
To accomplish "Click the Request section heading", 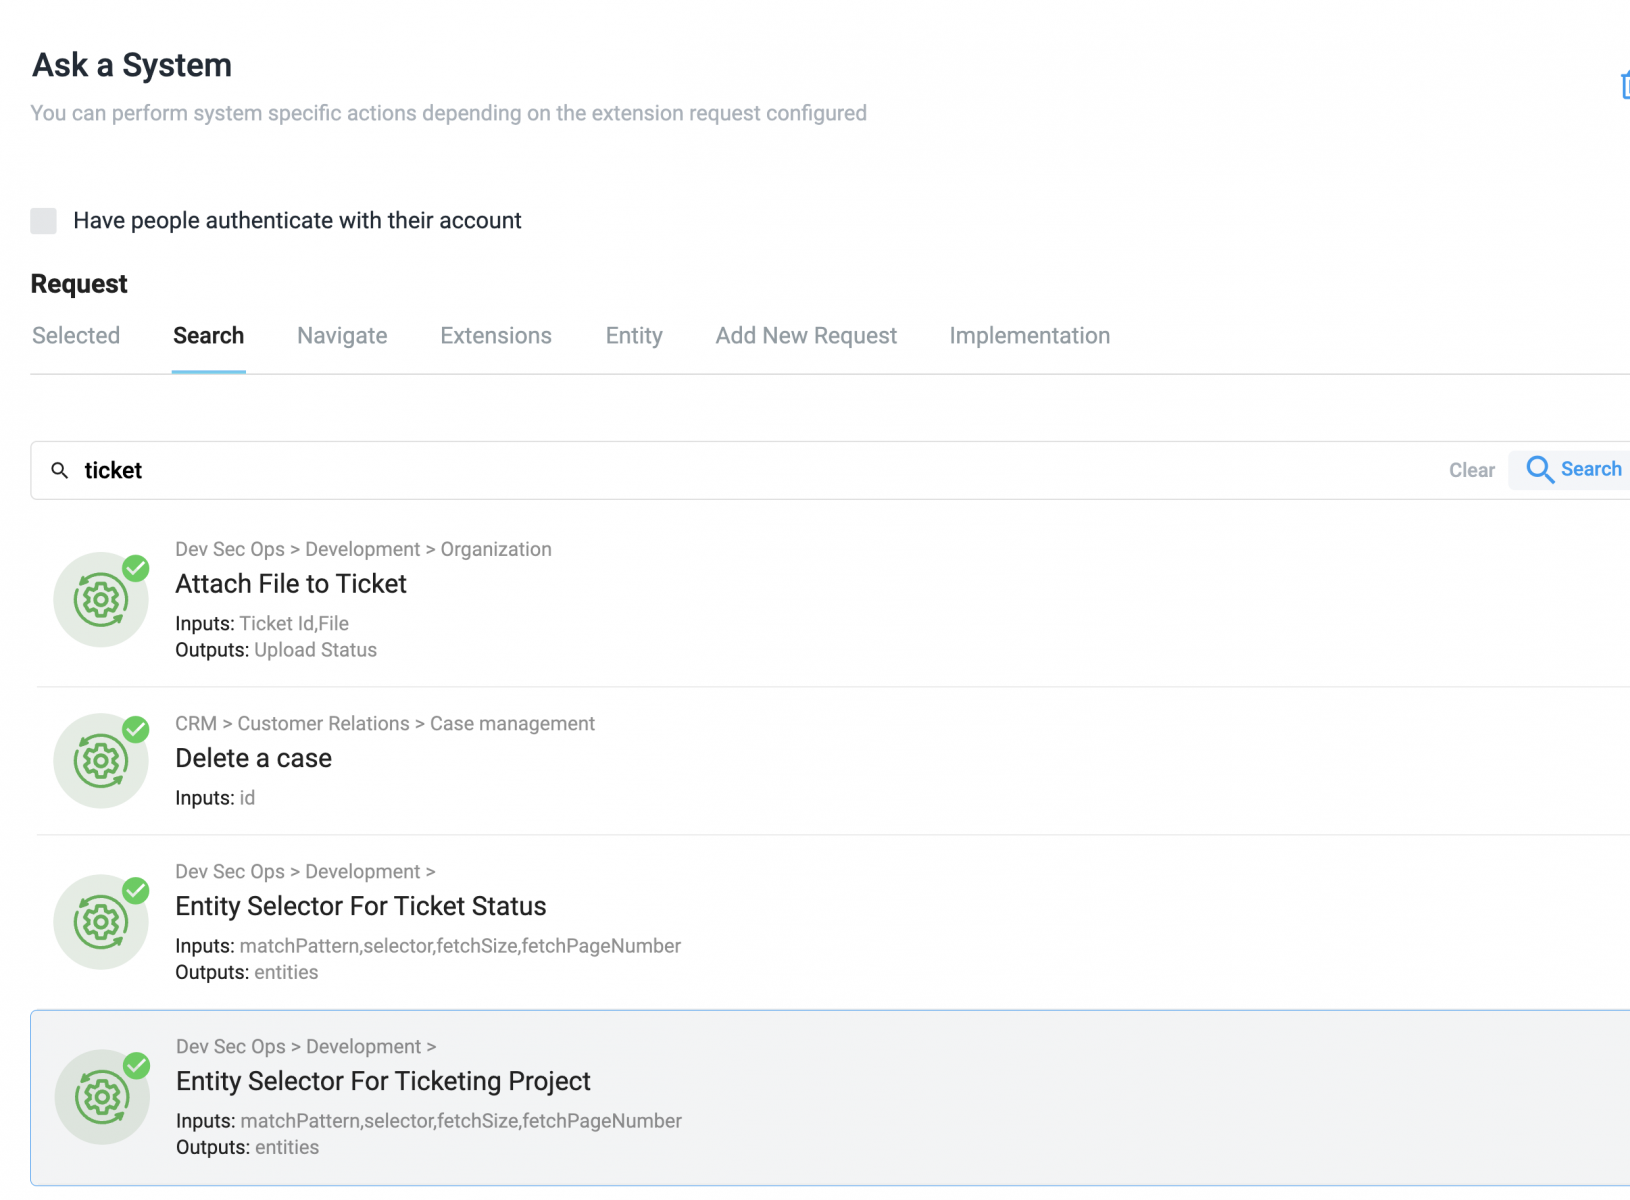I will (x=79, y=284).
